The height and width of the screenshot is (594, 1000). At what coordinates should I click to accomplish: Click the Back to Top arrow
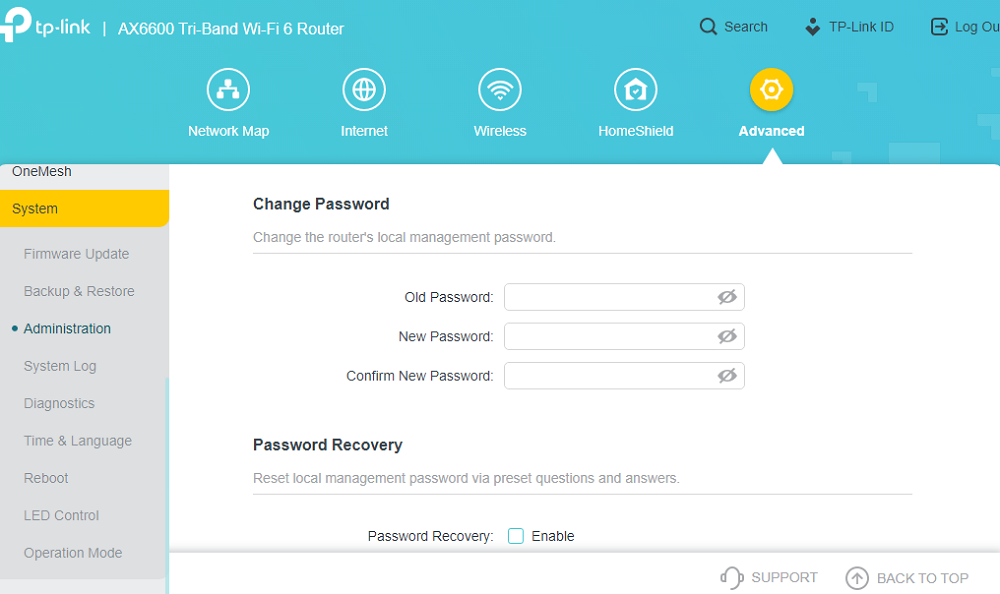857,578
